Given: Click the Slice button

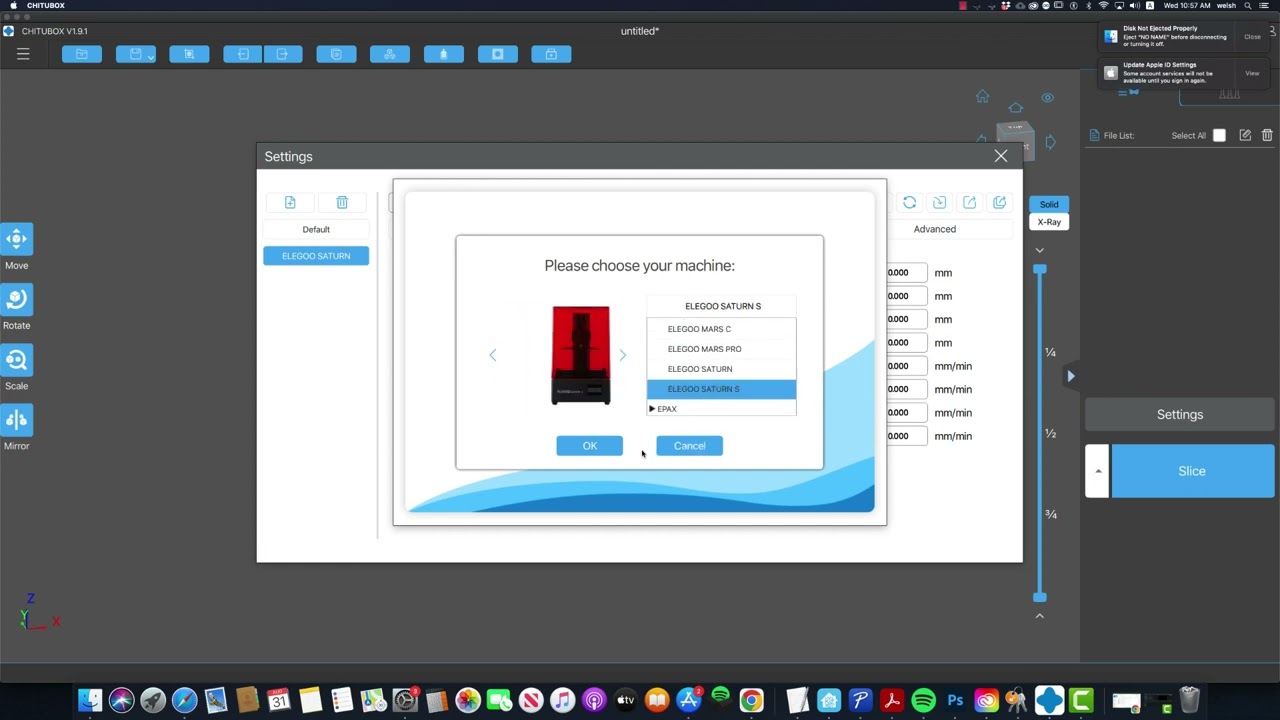Looking at the screenshot, I should (x=1192, y=471).
